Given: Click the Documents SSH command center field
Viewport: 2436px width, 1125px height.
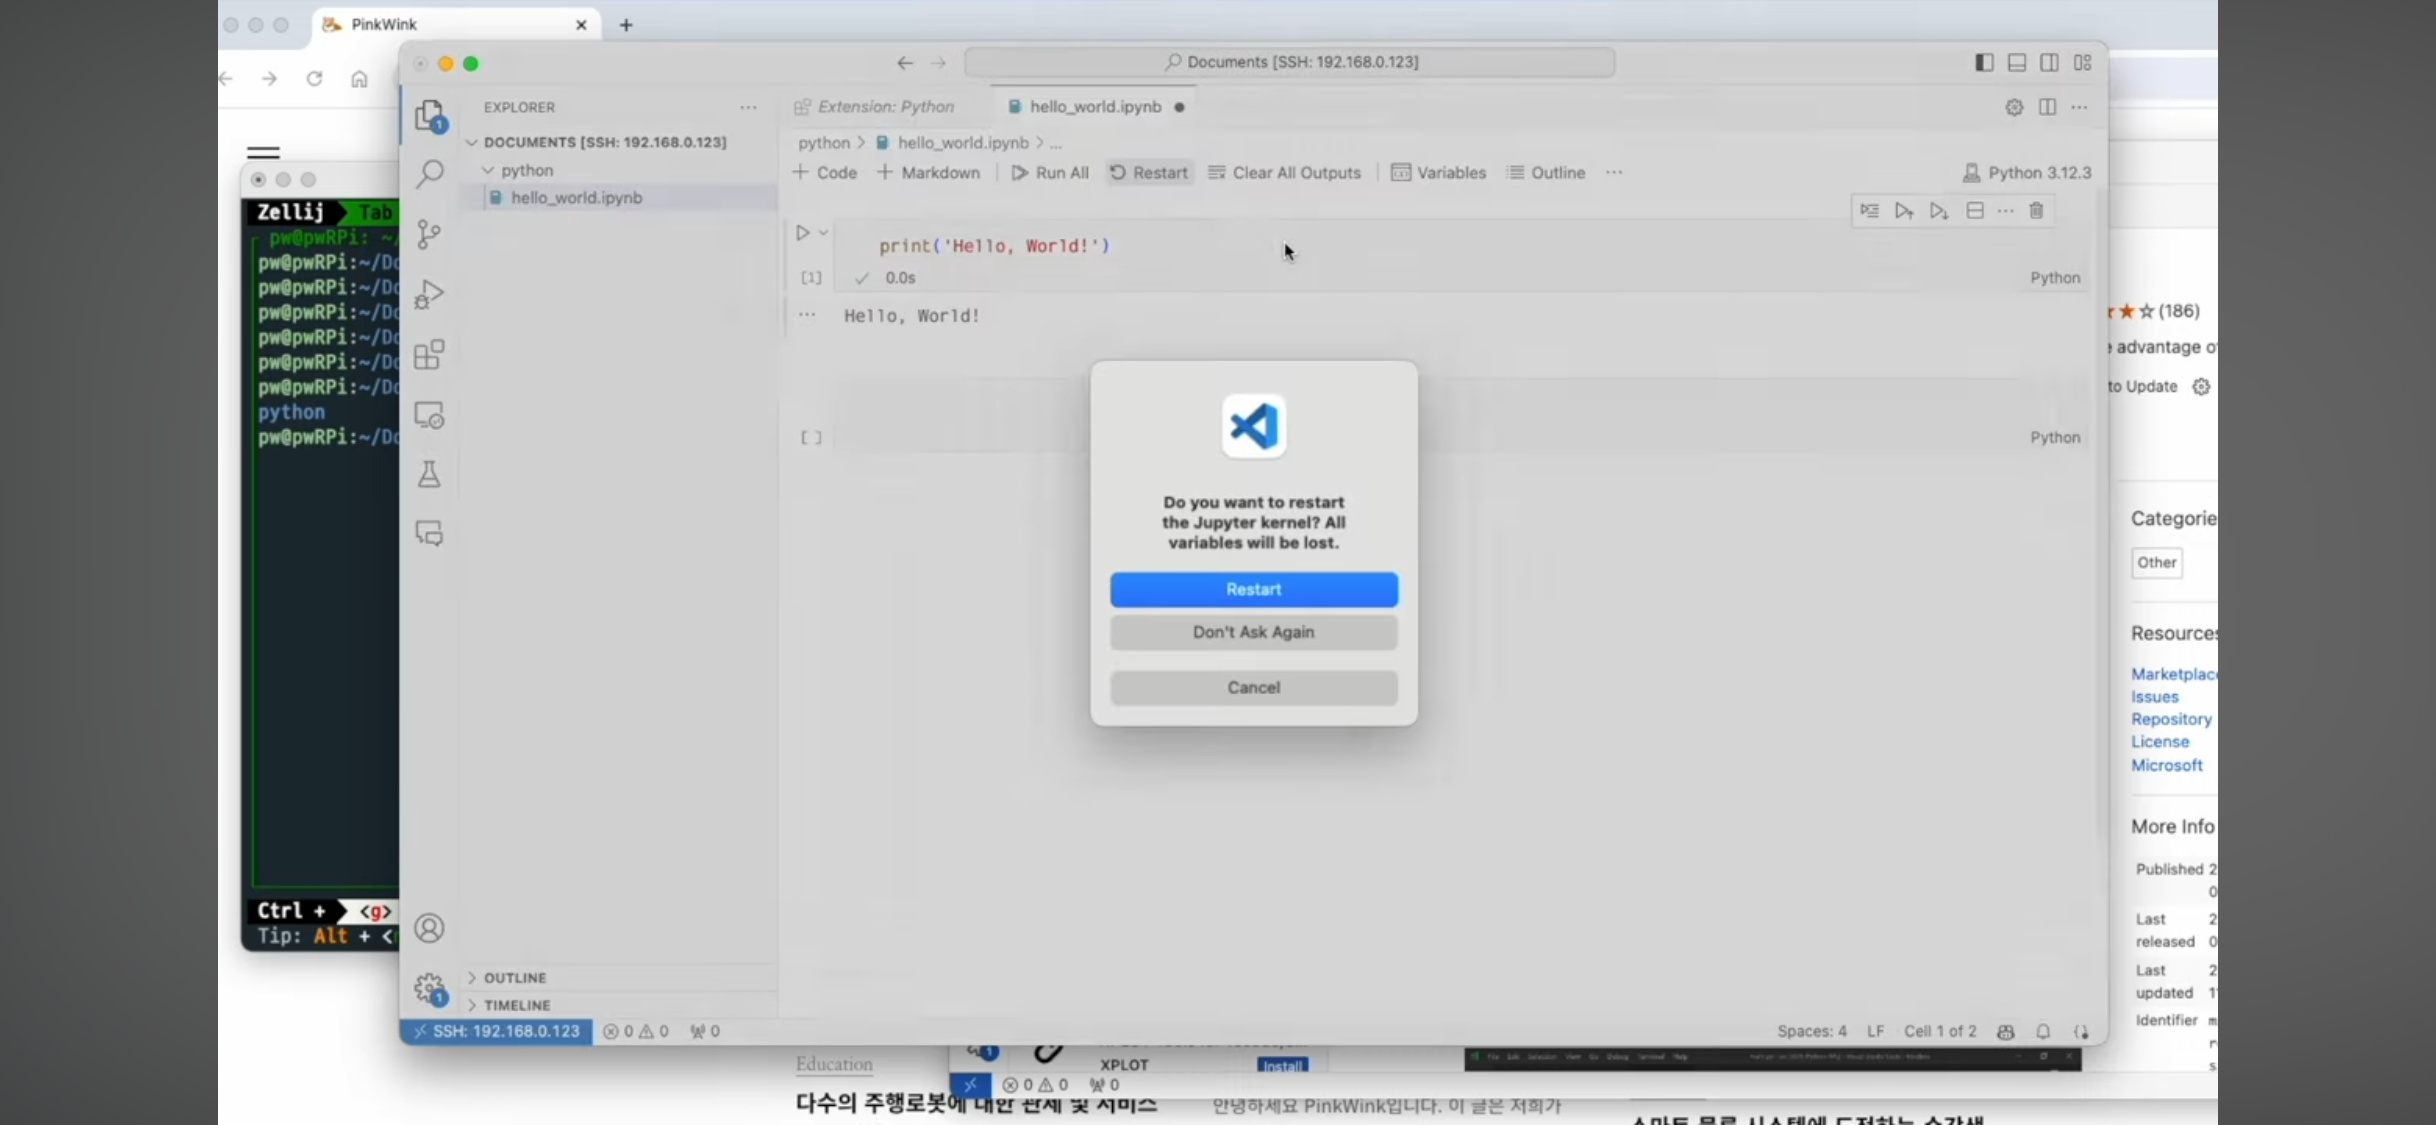Looking at the screenshot, I should tap(1290, 62).
